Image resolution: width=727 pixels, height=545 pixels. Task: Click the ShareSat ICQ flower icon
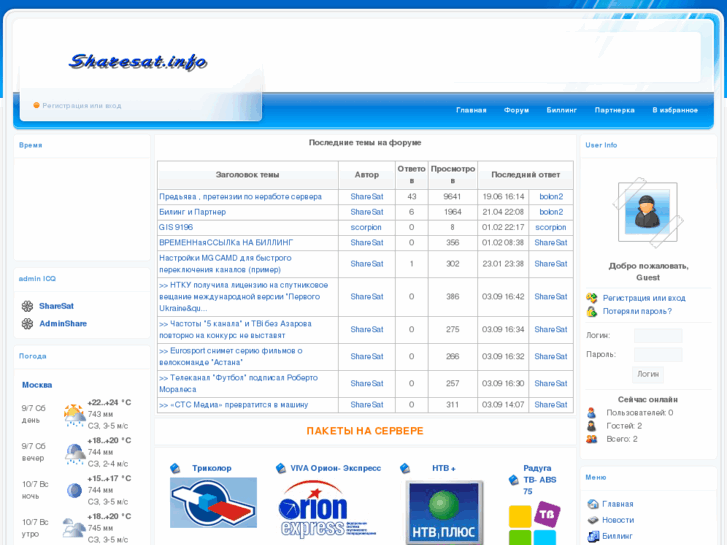click(27, 306)
